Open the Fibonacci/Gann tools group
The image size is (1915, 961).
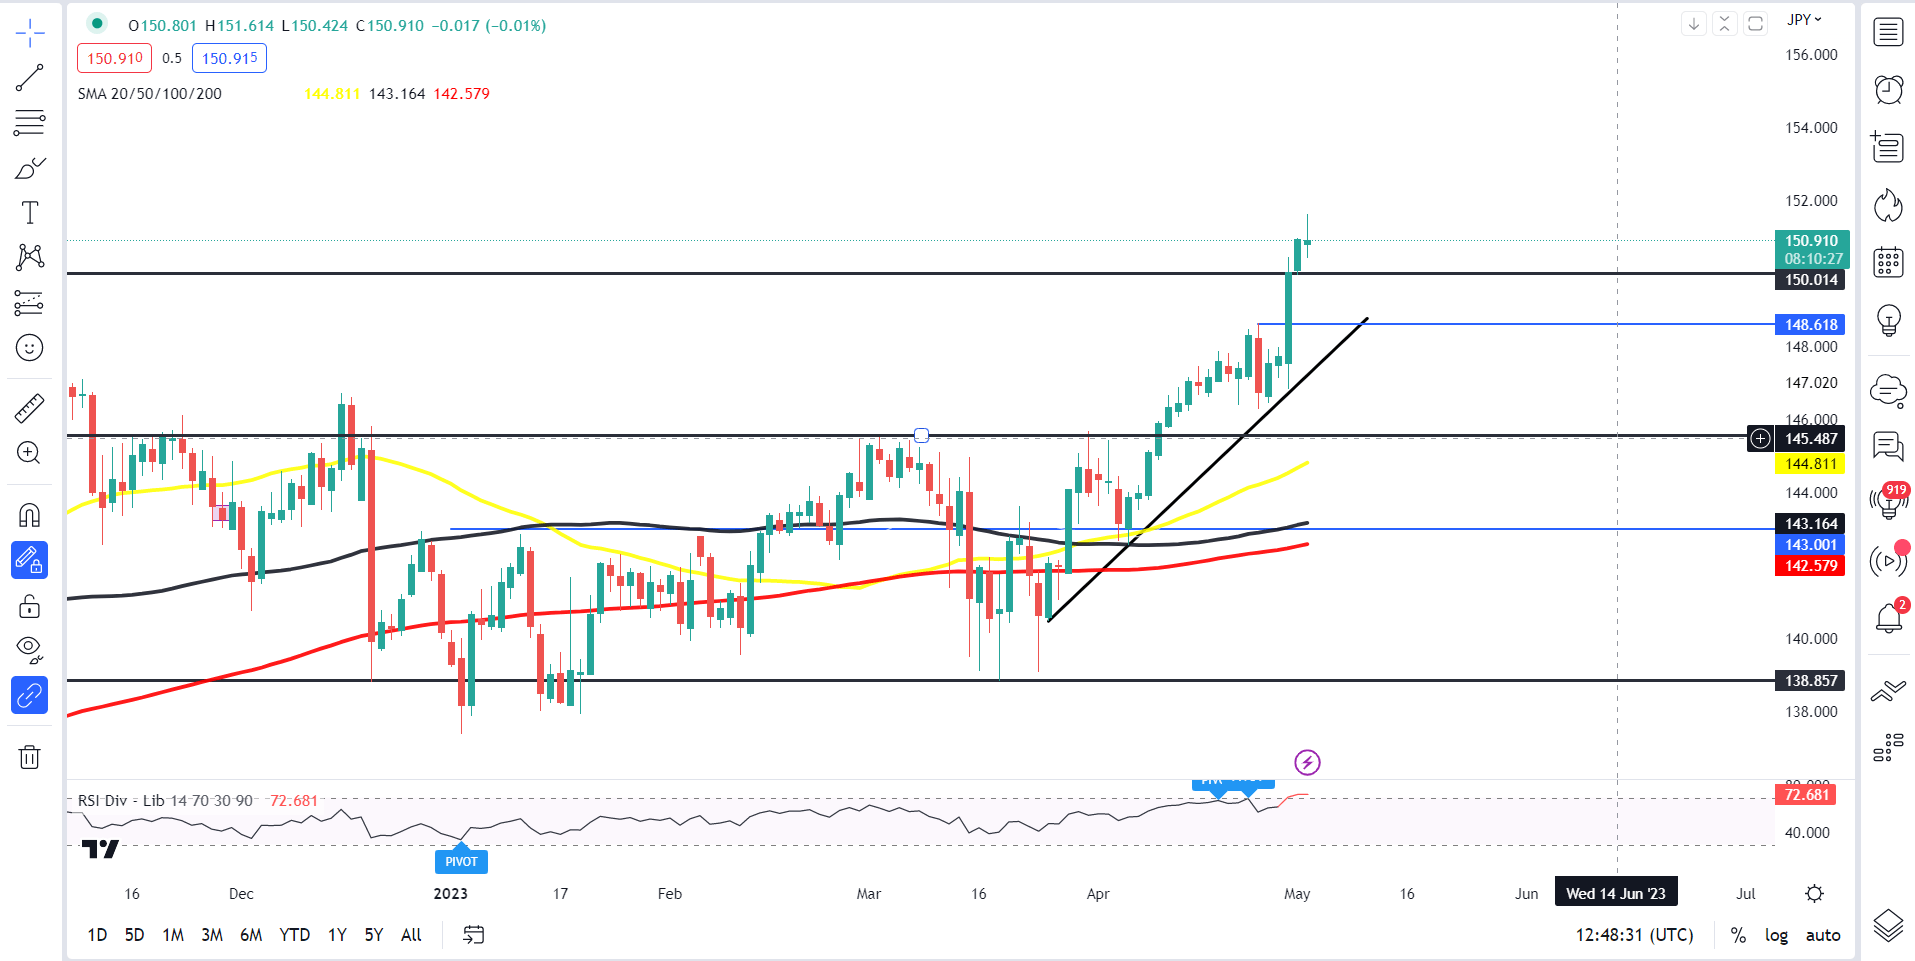click(x=30, y=123)
